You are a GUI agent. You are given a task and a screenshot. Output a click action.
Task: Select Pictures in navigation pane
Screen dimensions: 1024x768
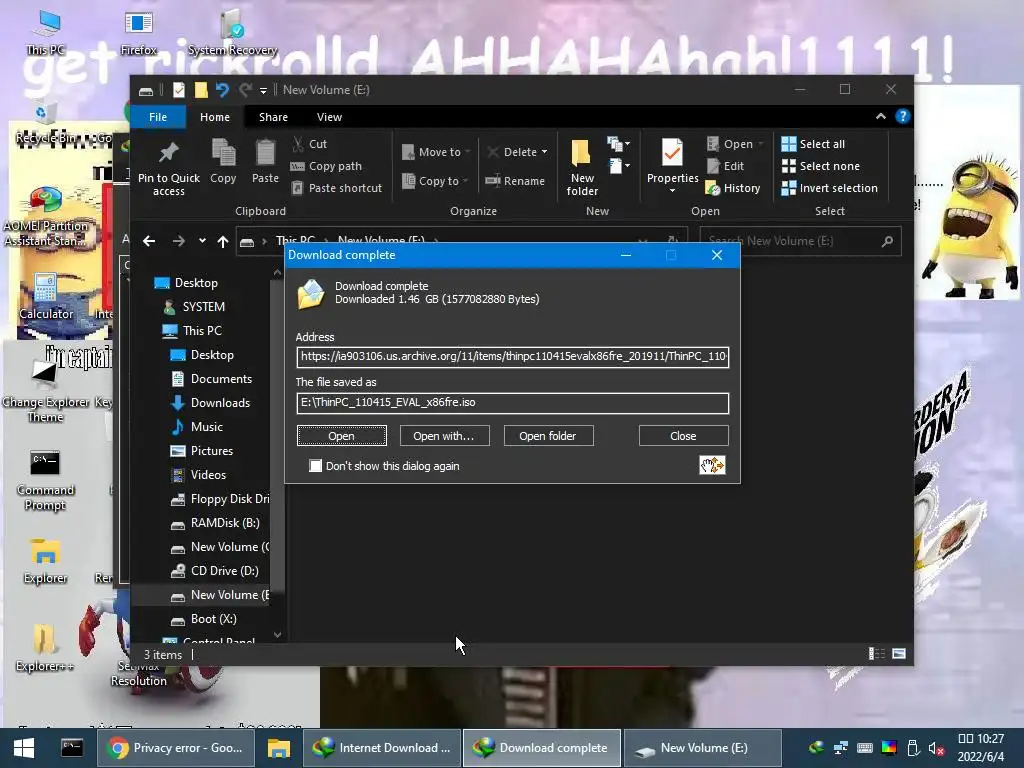point(212,451)
